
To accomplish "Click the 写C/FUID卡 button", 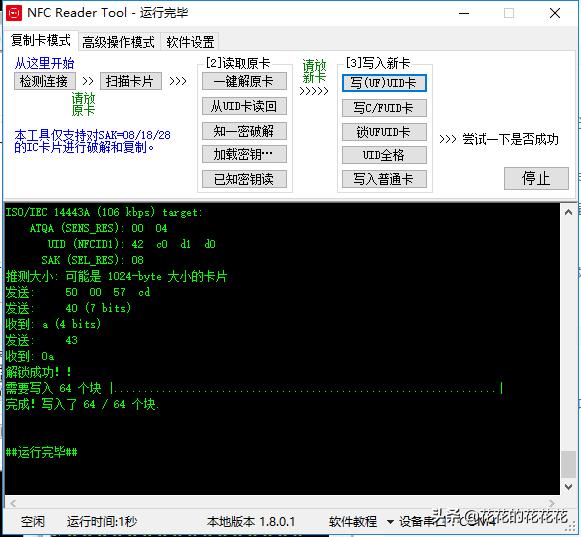I will point(384,108).
